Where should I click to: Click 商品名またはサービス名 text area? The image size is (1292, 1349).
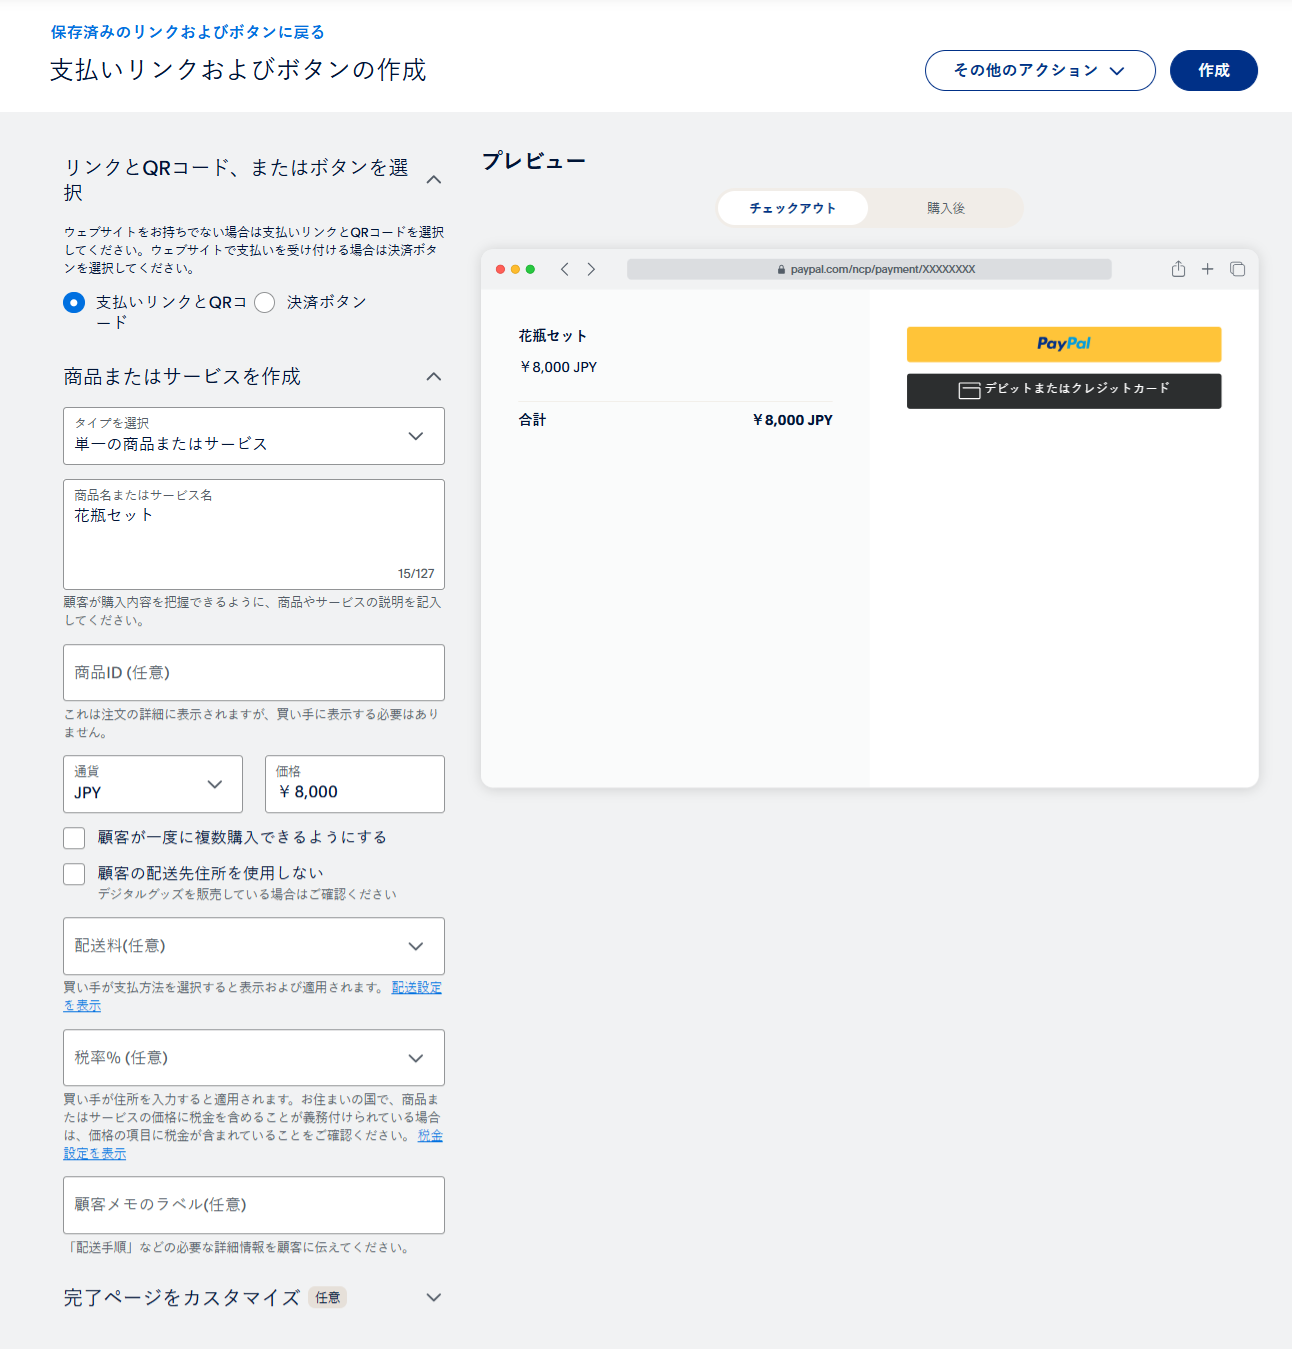(x=254, y=535)
